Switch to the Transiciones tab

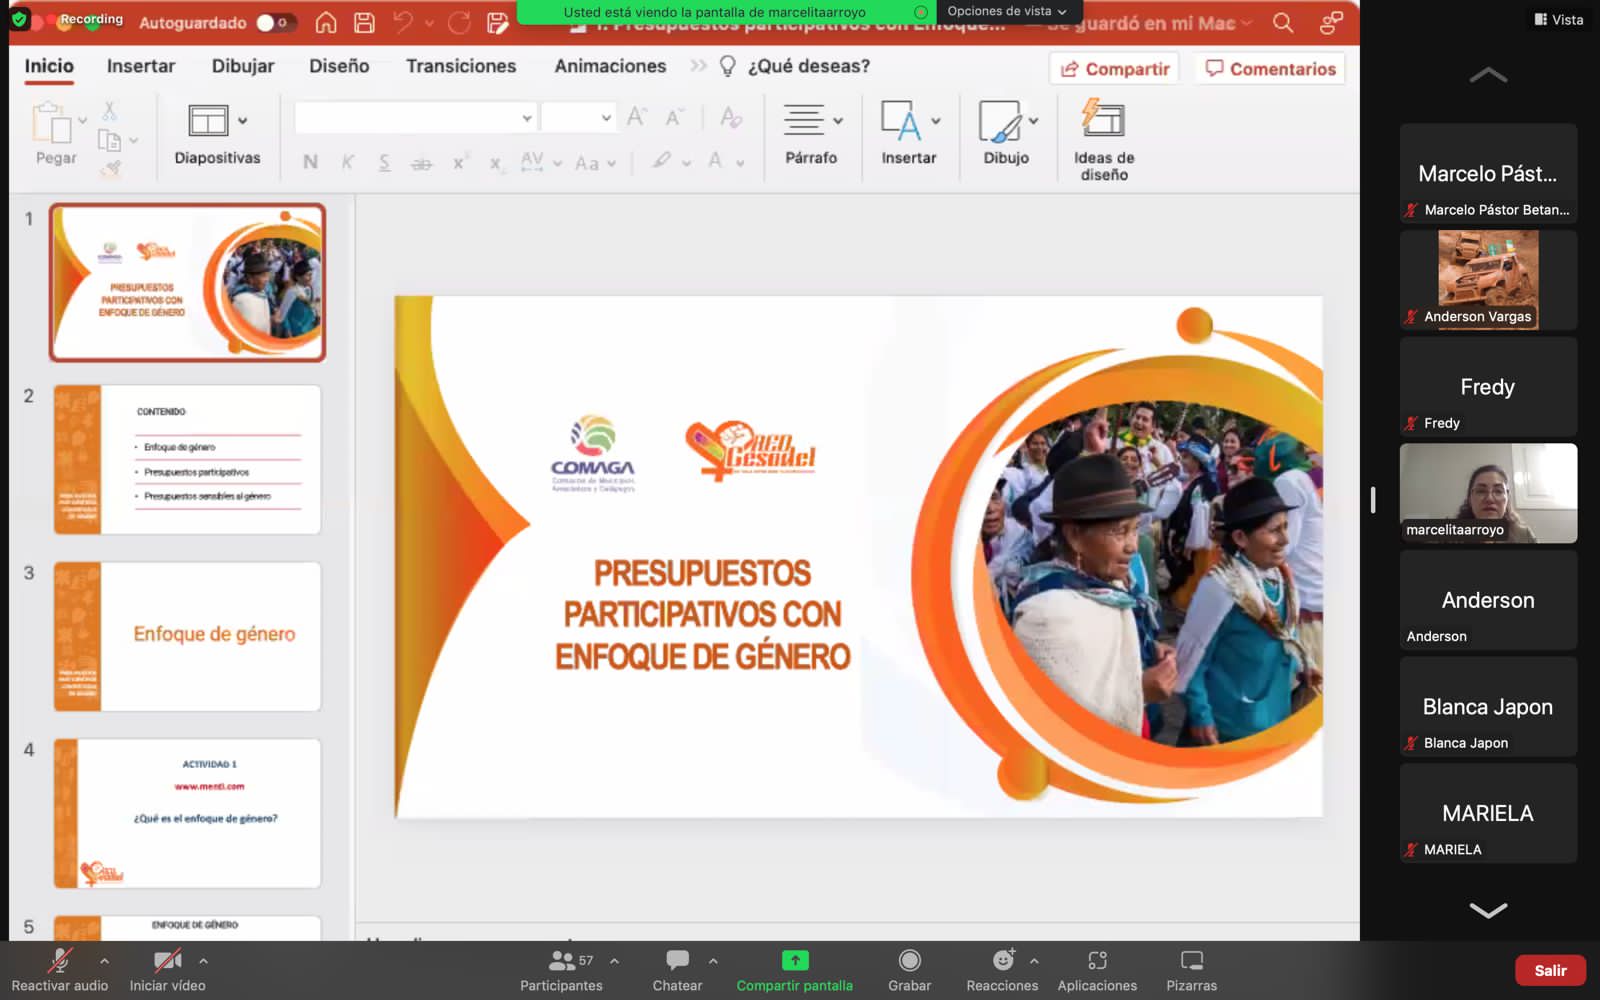[x=461, y=66]
